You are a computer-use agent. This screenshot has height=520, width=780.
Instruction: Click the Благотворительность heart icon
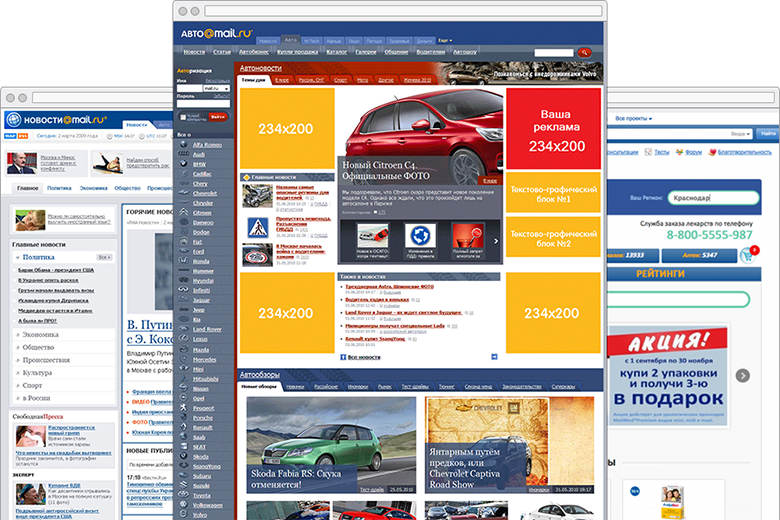coord(712,152)
